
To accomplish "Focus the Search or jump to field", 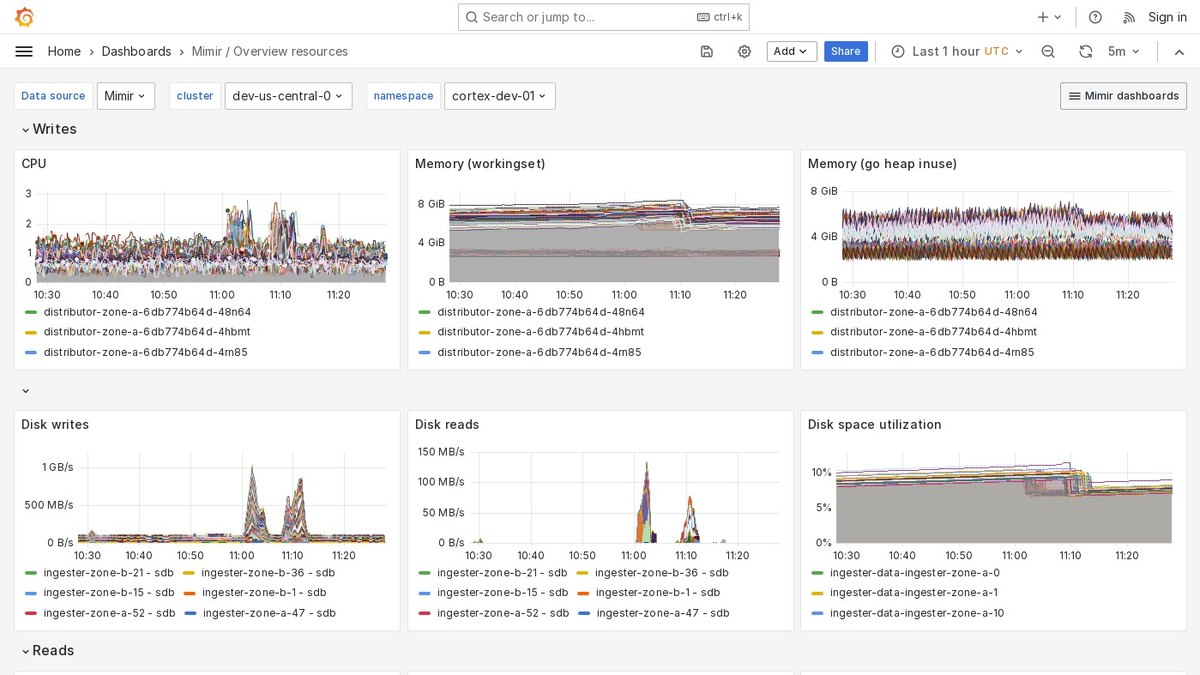I will point(603,17).
